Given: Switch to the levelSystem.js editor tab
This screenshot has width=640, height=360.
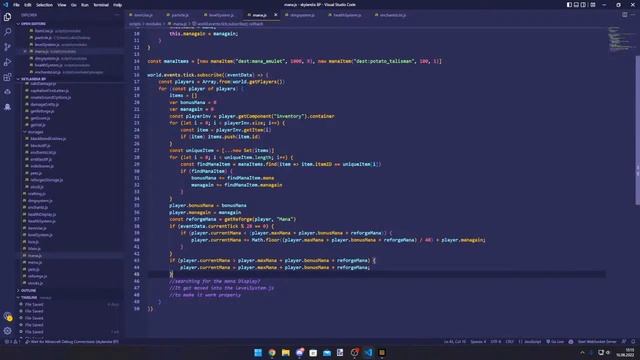Looking at the screenshot, I should click(x=221, y=15).
